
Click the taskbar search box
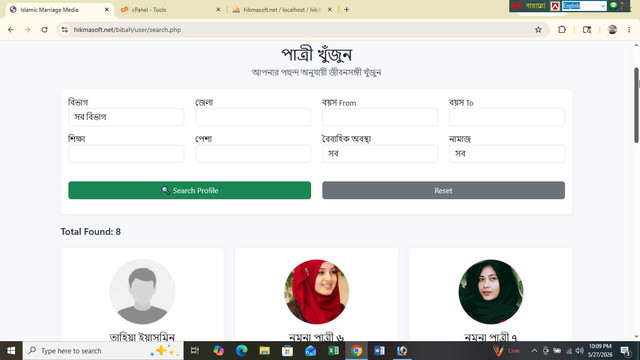click(x=102, y=351)
